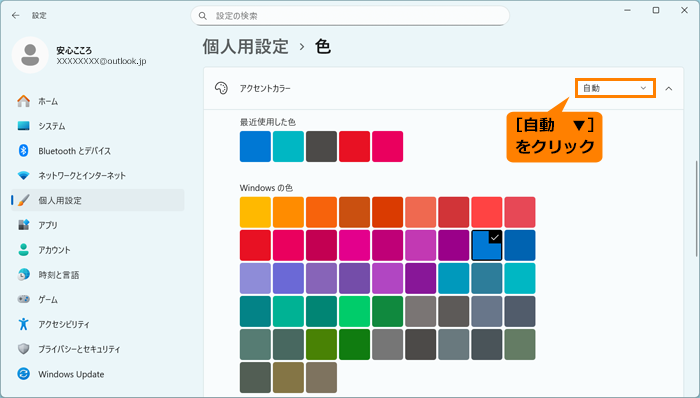Click the アカウント person icon

pos(24,250)
